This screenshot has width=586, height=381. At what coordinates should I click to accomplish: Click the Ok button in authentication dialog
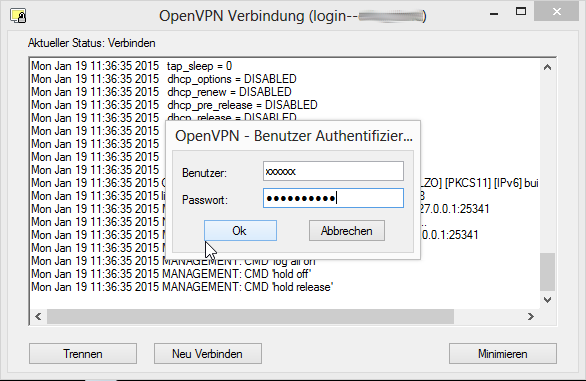[x=240, y=231]
